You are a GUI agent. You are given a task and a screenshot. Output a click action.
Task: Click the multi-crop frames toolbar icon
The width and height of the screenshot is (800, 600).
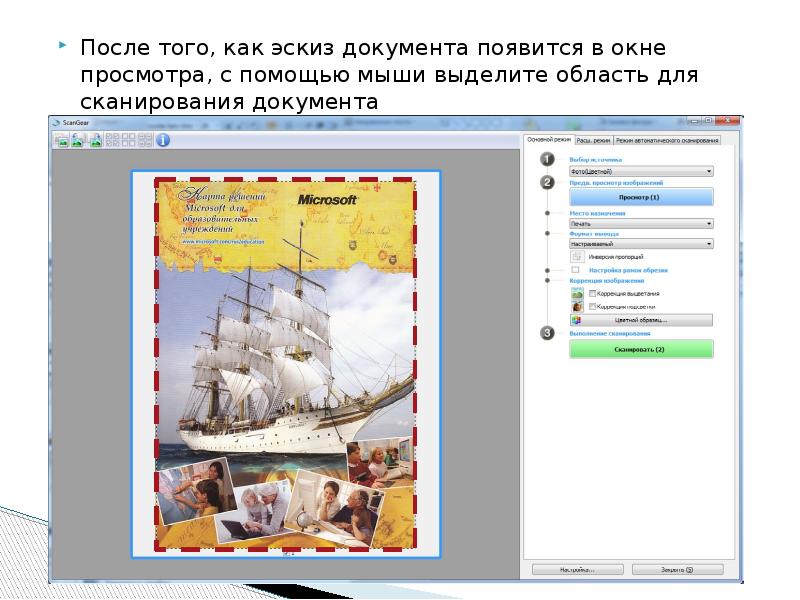pyautogui.click(x=145, y=140)
